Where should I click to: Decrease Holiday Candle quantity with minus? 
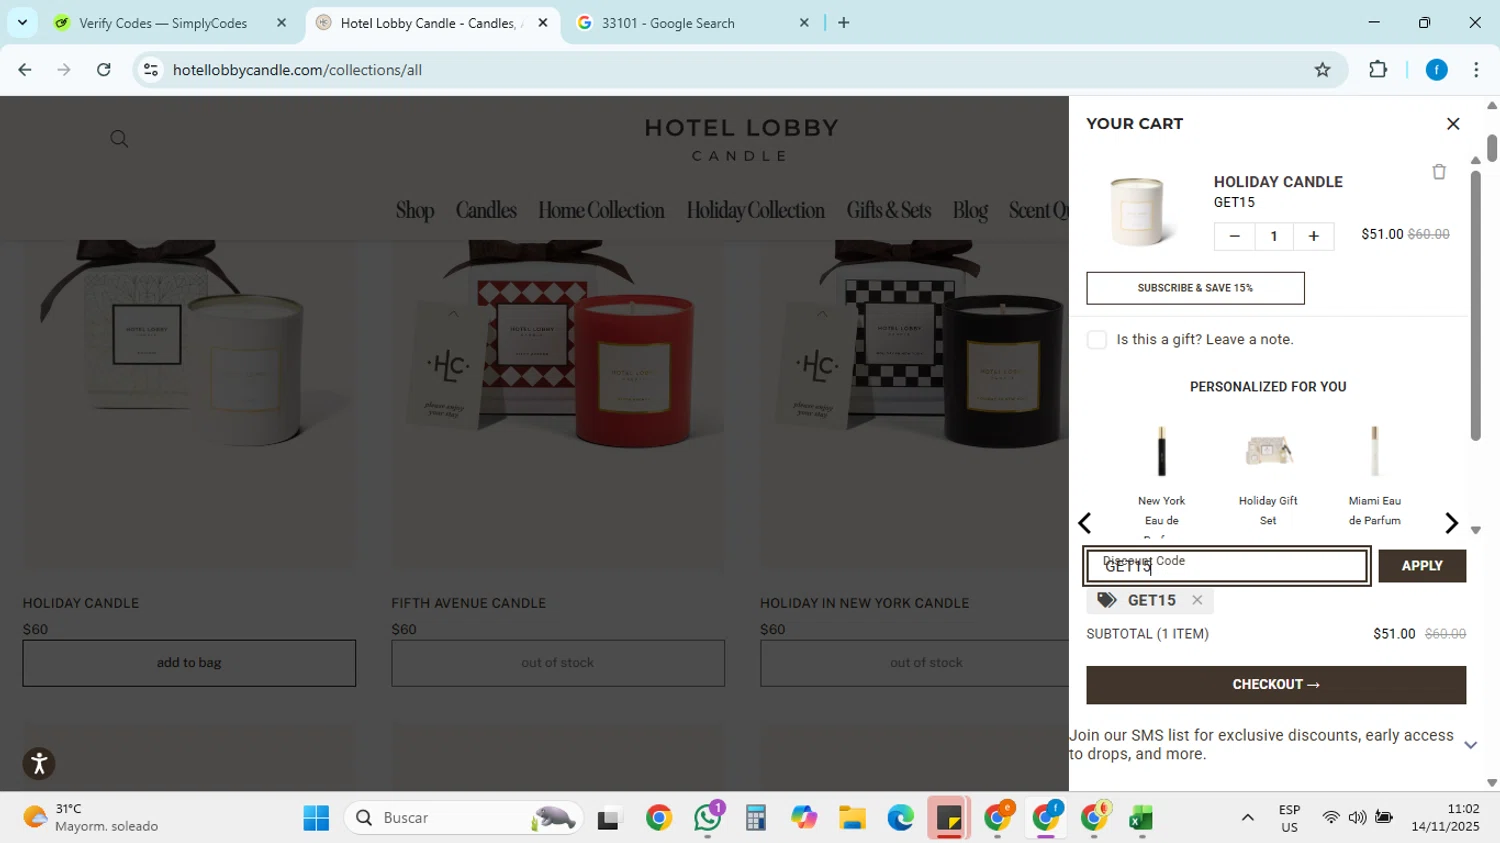(1234, 236)
